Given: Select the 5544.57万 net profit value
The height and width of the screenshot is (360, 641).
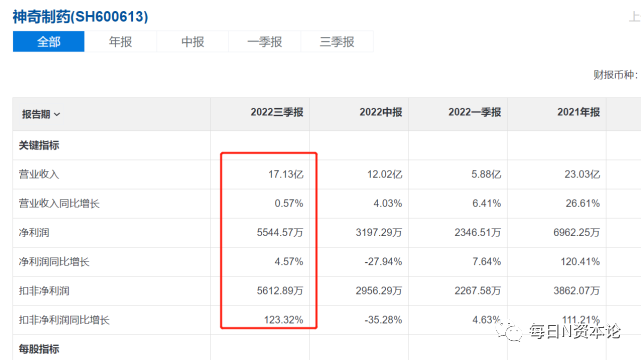Looking at the screenshot, I should coord(280,233).
